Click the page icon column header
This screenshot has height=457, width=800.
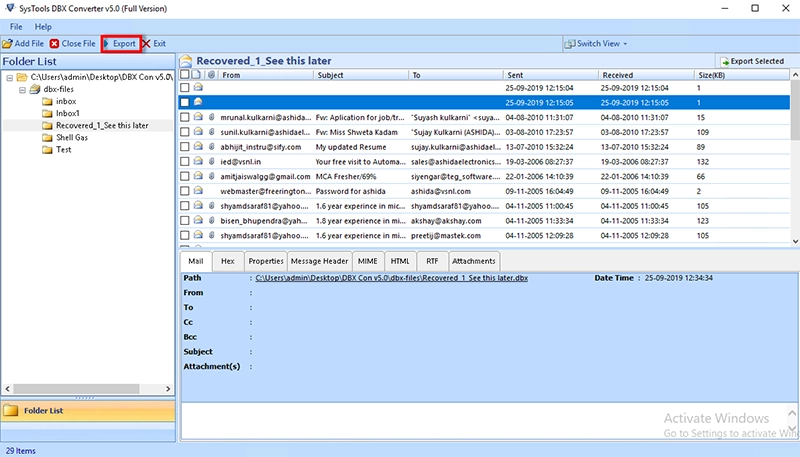pos(197,74)
